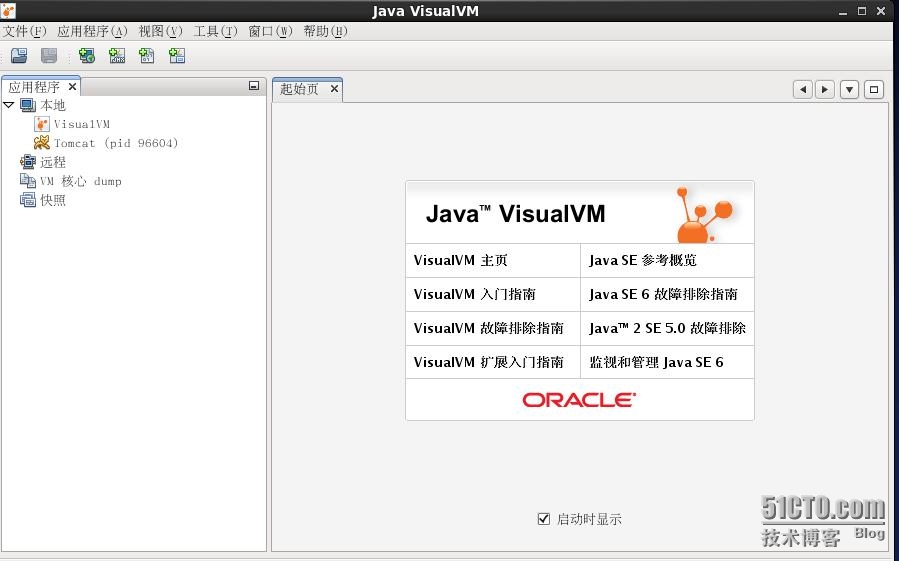Select the 远程 tree label
The image size is (899, 561).
click(x=53, y=162)
